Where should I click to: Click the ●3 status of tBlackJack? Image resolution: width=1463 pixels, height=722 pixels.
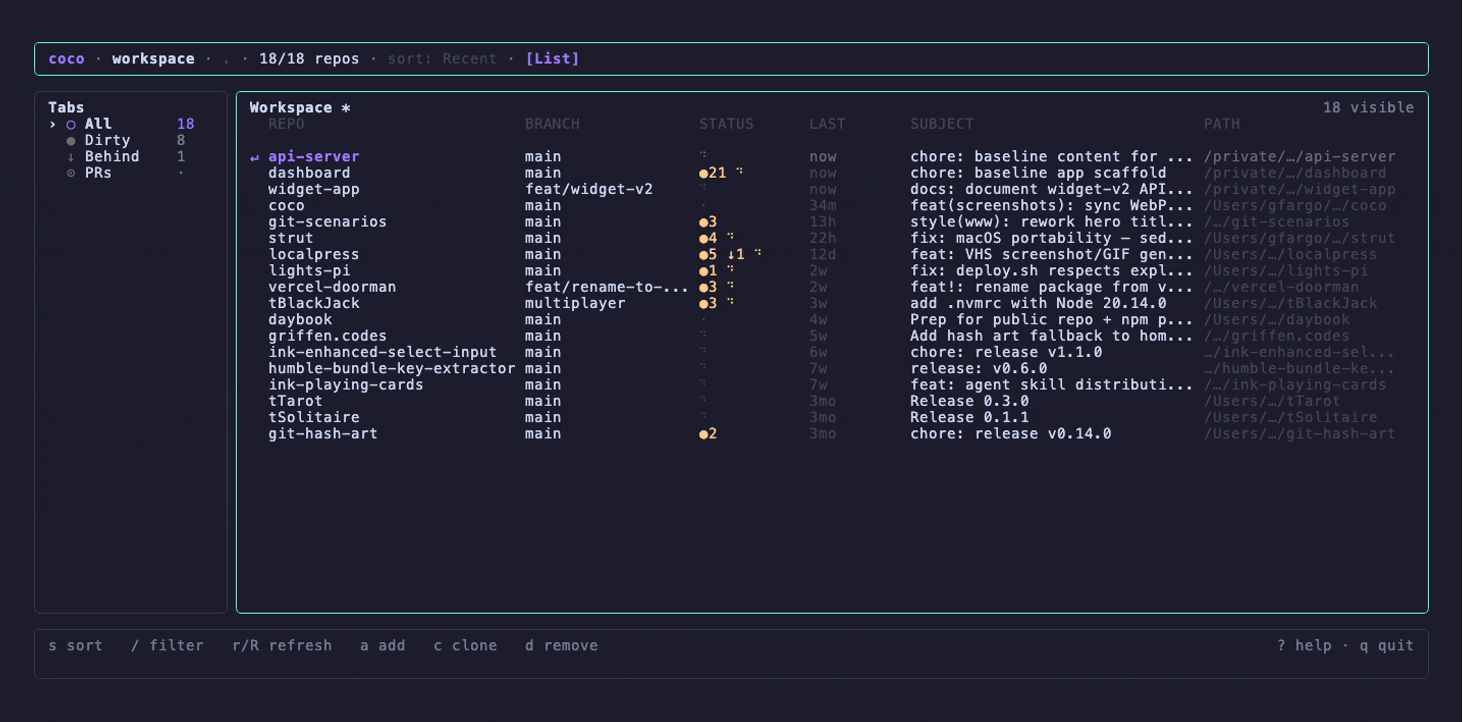click(708, 303)
